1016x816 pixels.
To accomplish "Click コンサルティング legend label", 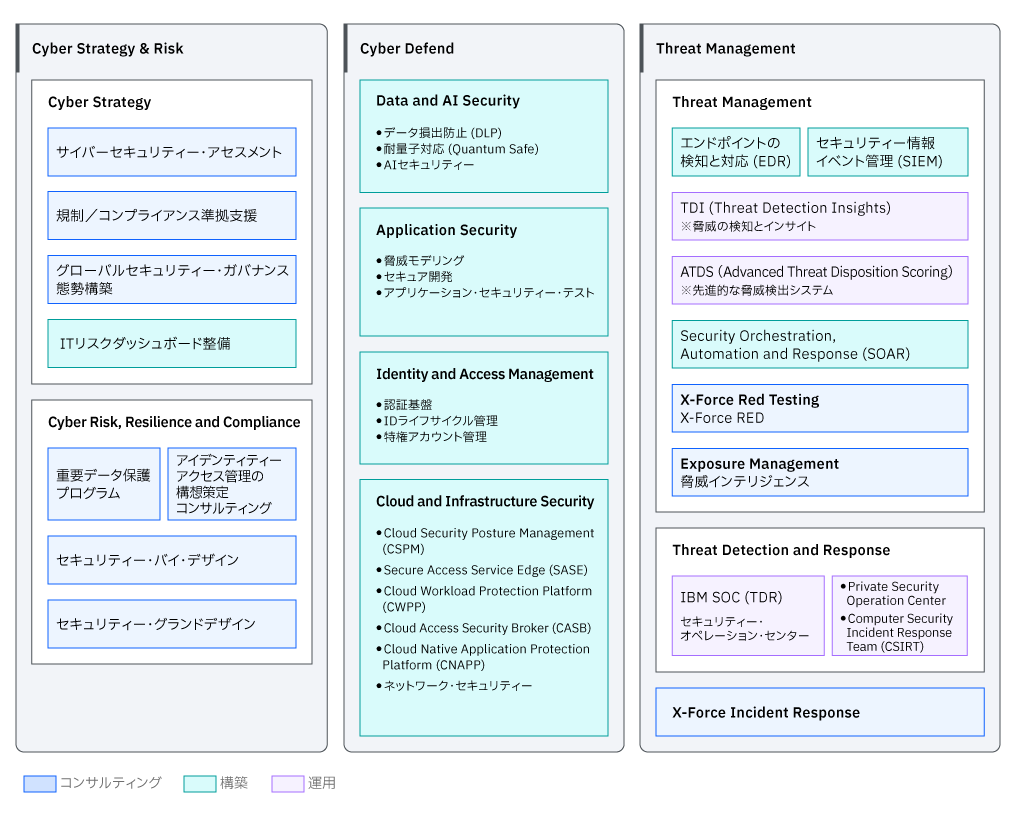I will (111, 783).
